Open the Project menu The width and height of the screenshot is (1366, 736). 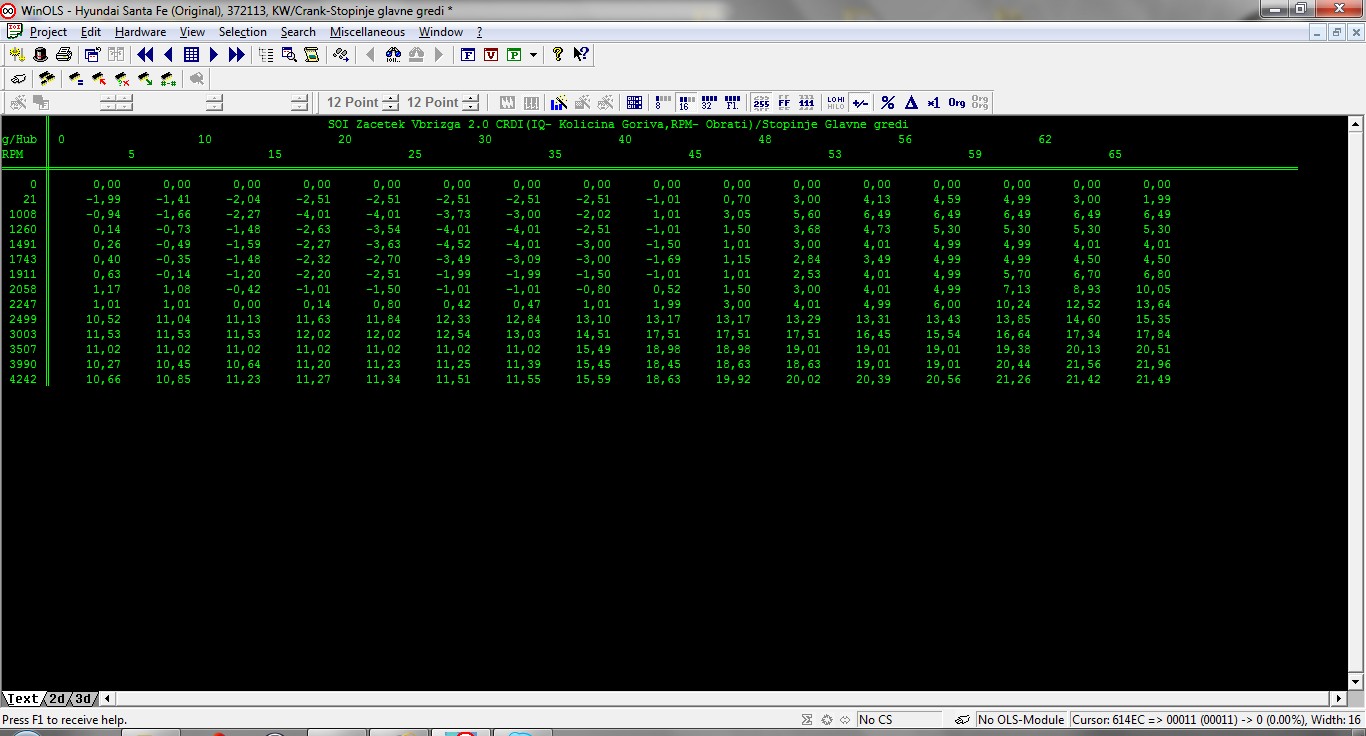(x=48, y=32)
